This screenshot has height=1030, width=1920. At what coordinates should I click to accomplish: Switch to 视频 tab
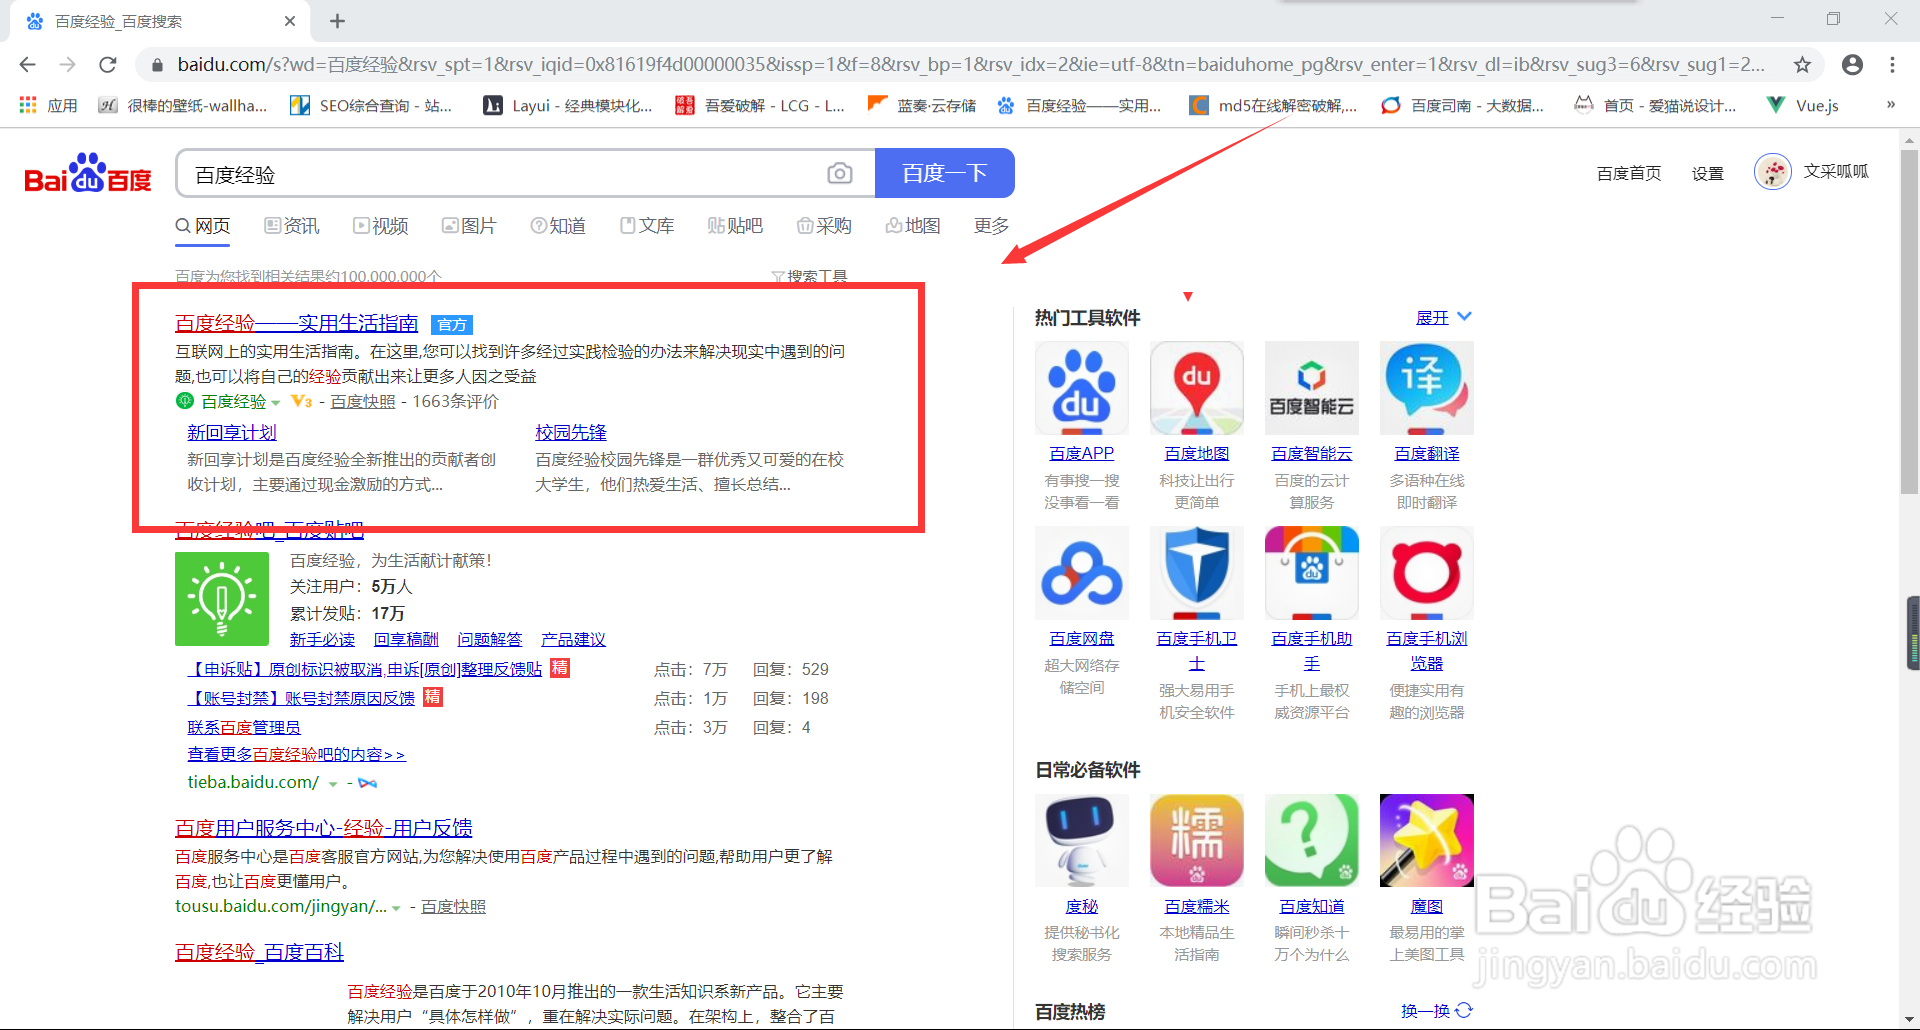point(381,226)
